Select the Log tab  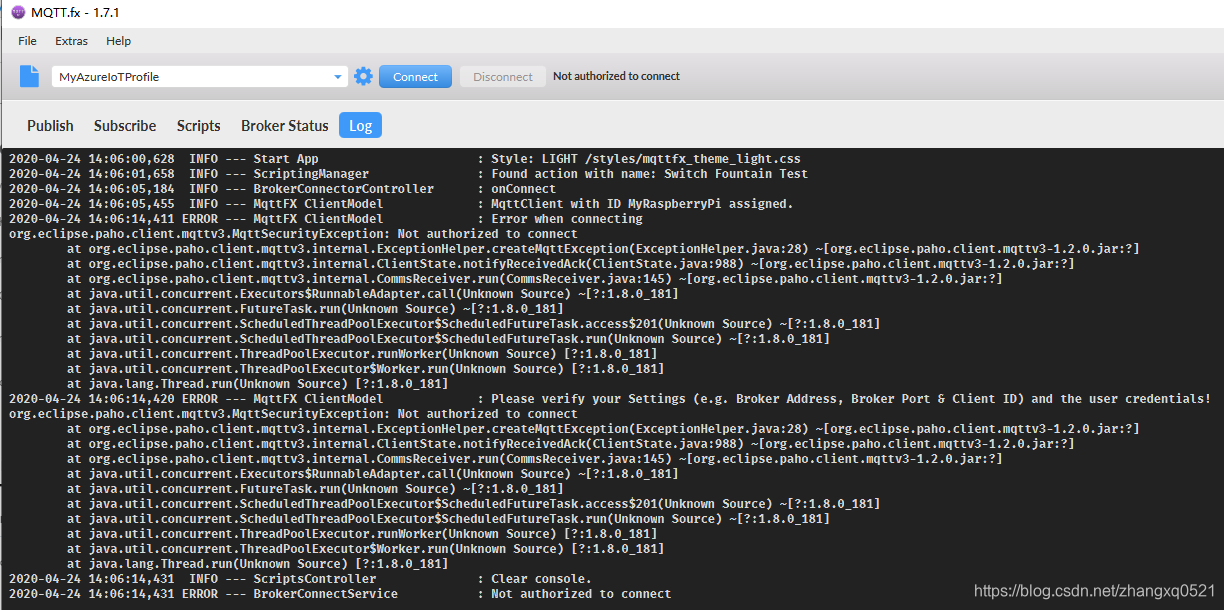[x=360, y=125]
